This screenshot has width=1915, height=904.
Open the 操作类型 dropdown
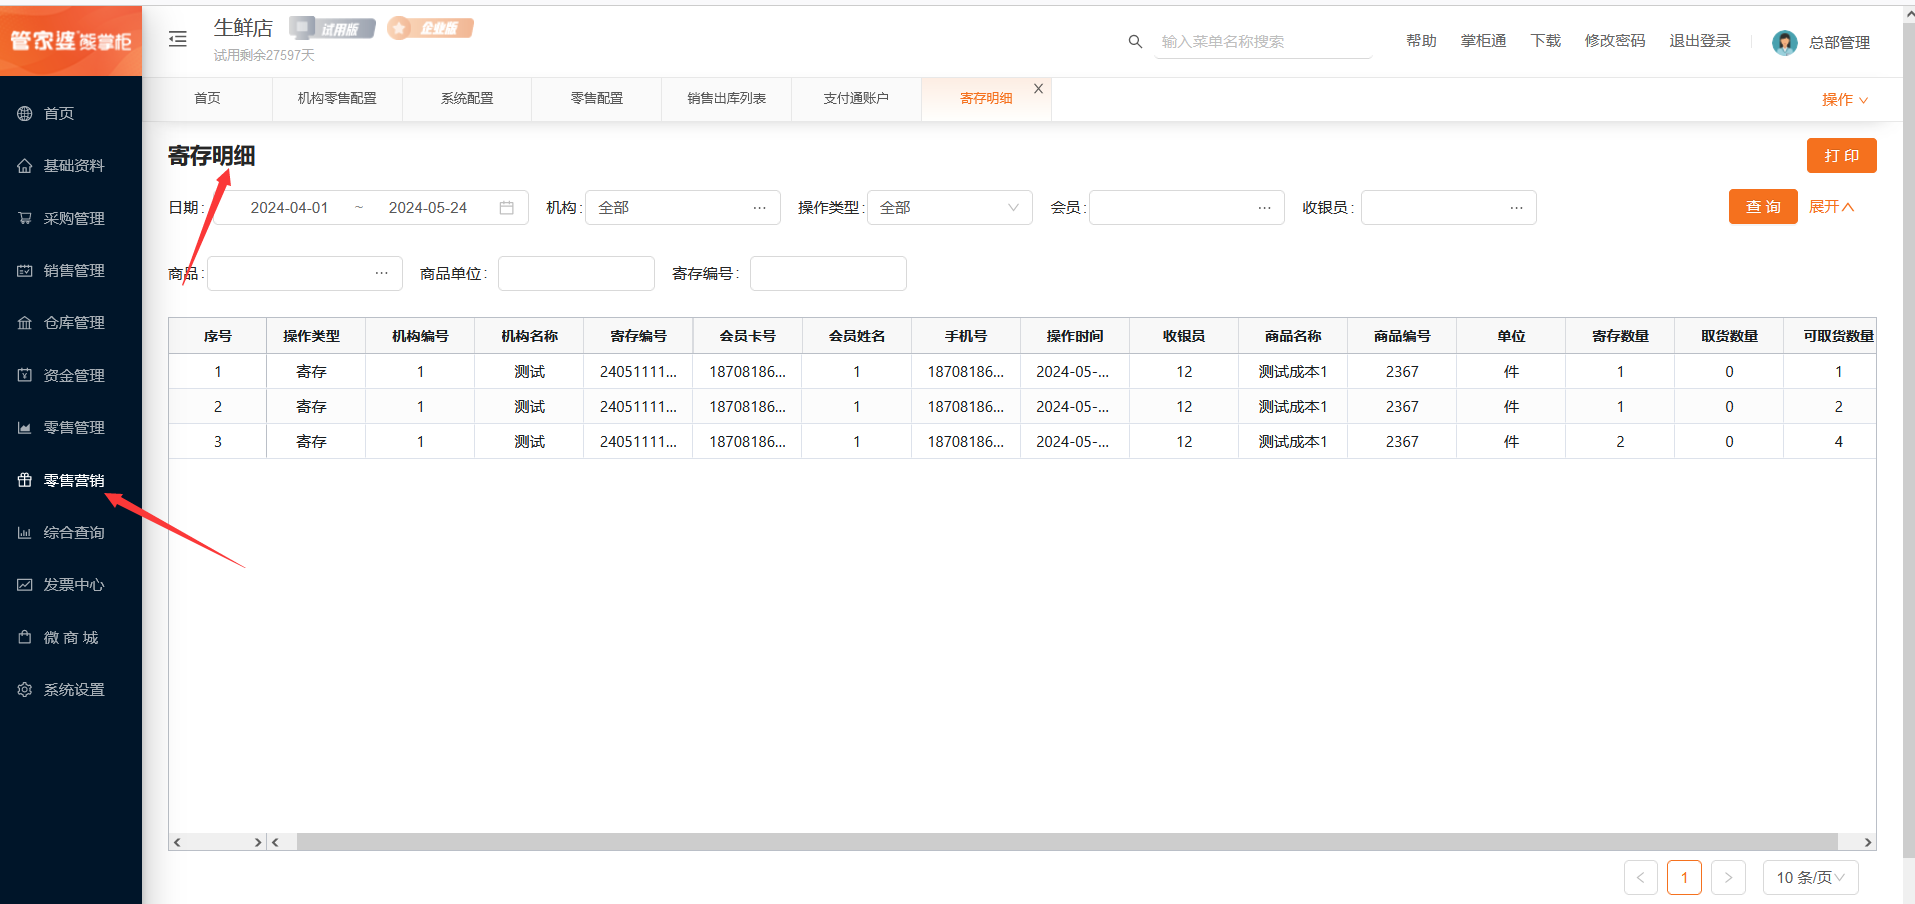pos(949,208)
